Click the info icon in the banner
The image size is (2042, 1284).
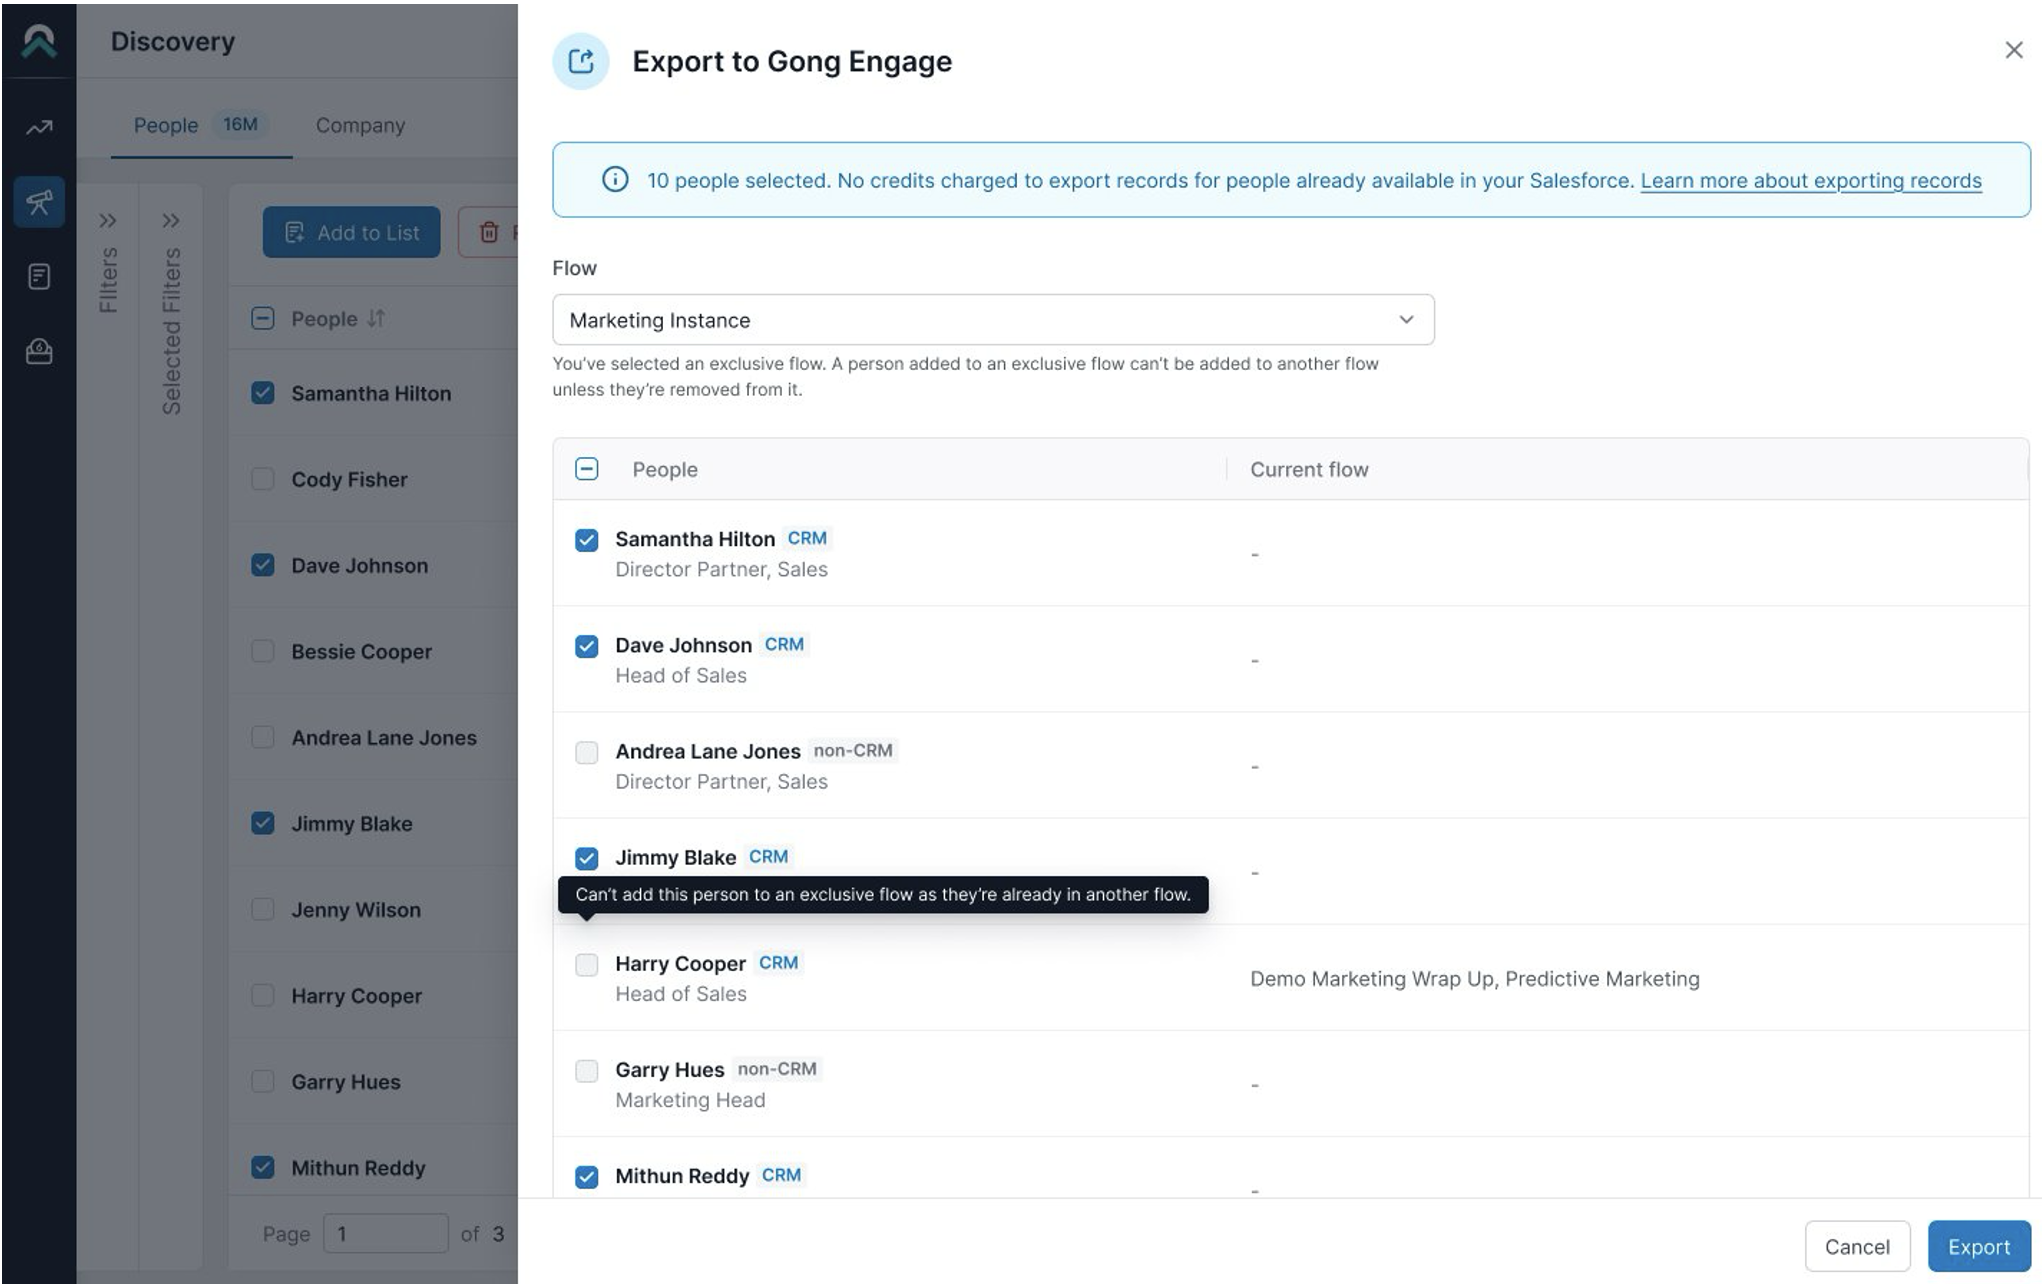[x=614, y=180]
